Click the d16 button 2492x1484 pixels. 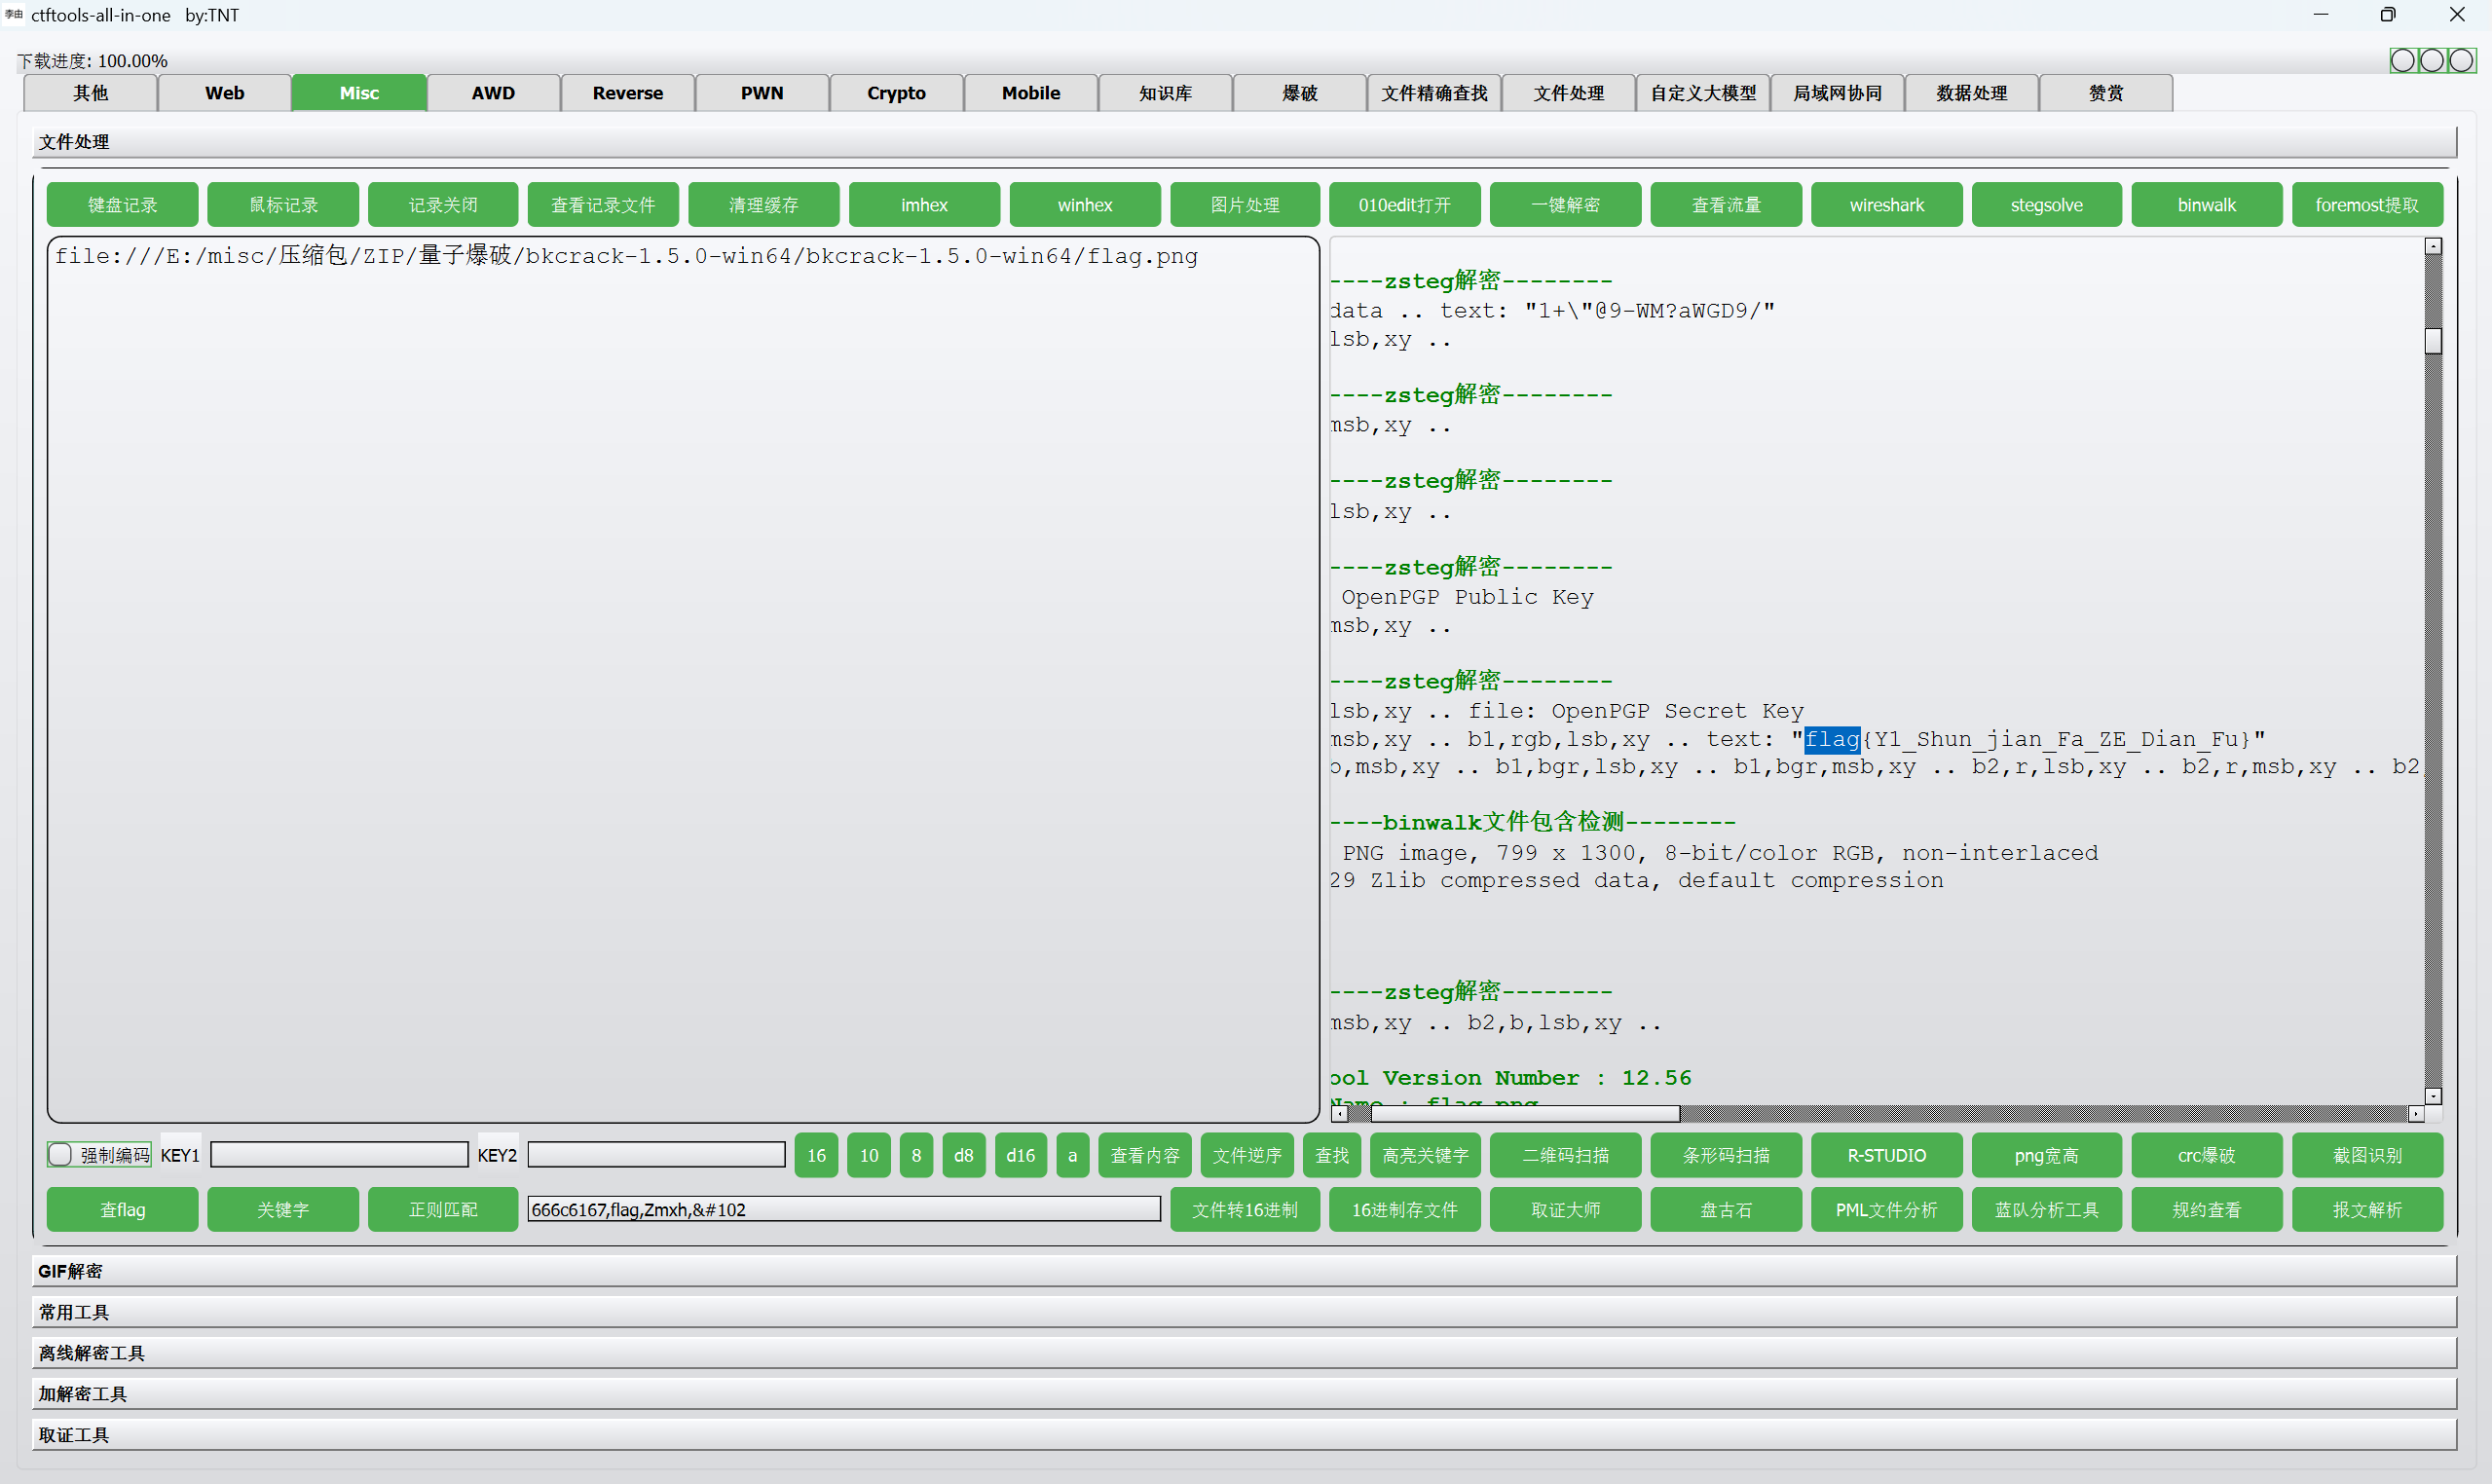pyautogui.click(x=1021, y=1155)
